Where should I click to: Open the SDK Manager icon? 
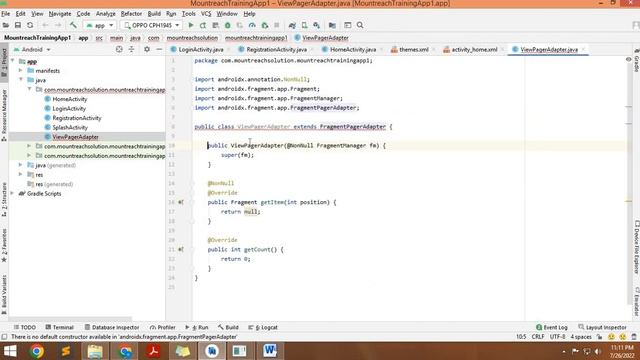pyautogui.click(x=317, y=25)
